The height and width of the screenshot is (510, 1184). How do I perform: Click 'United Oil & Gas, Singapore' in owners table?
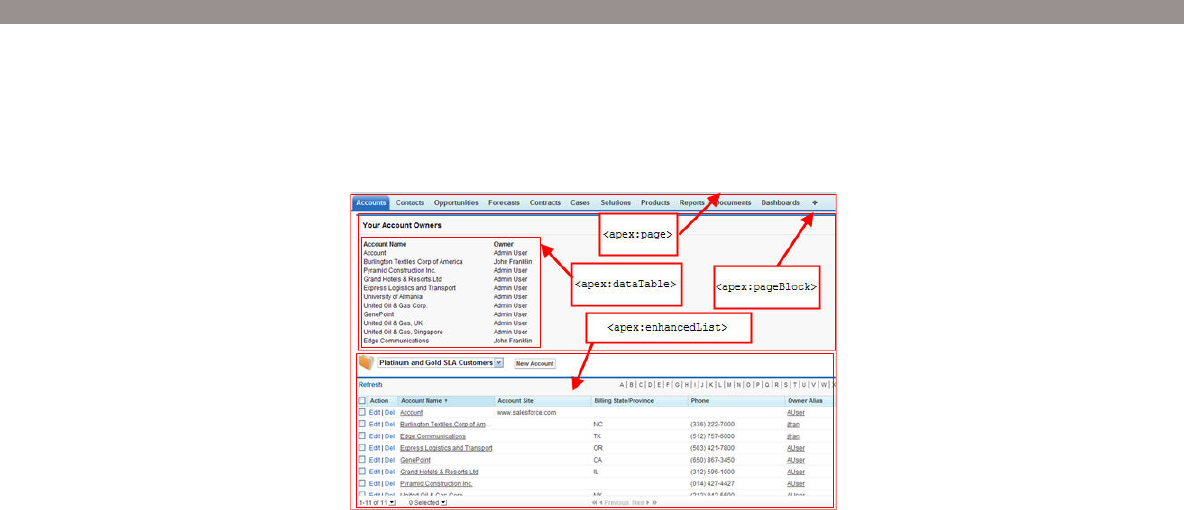(402, 332)
